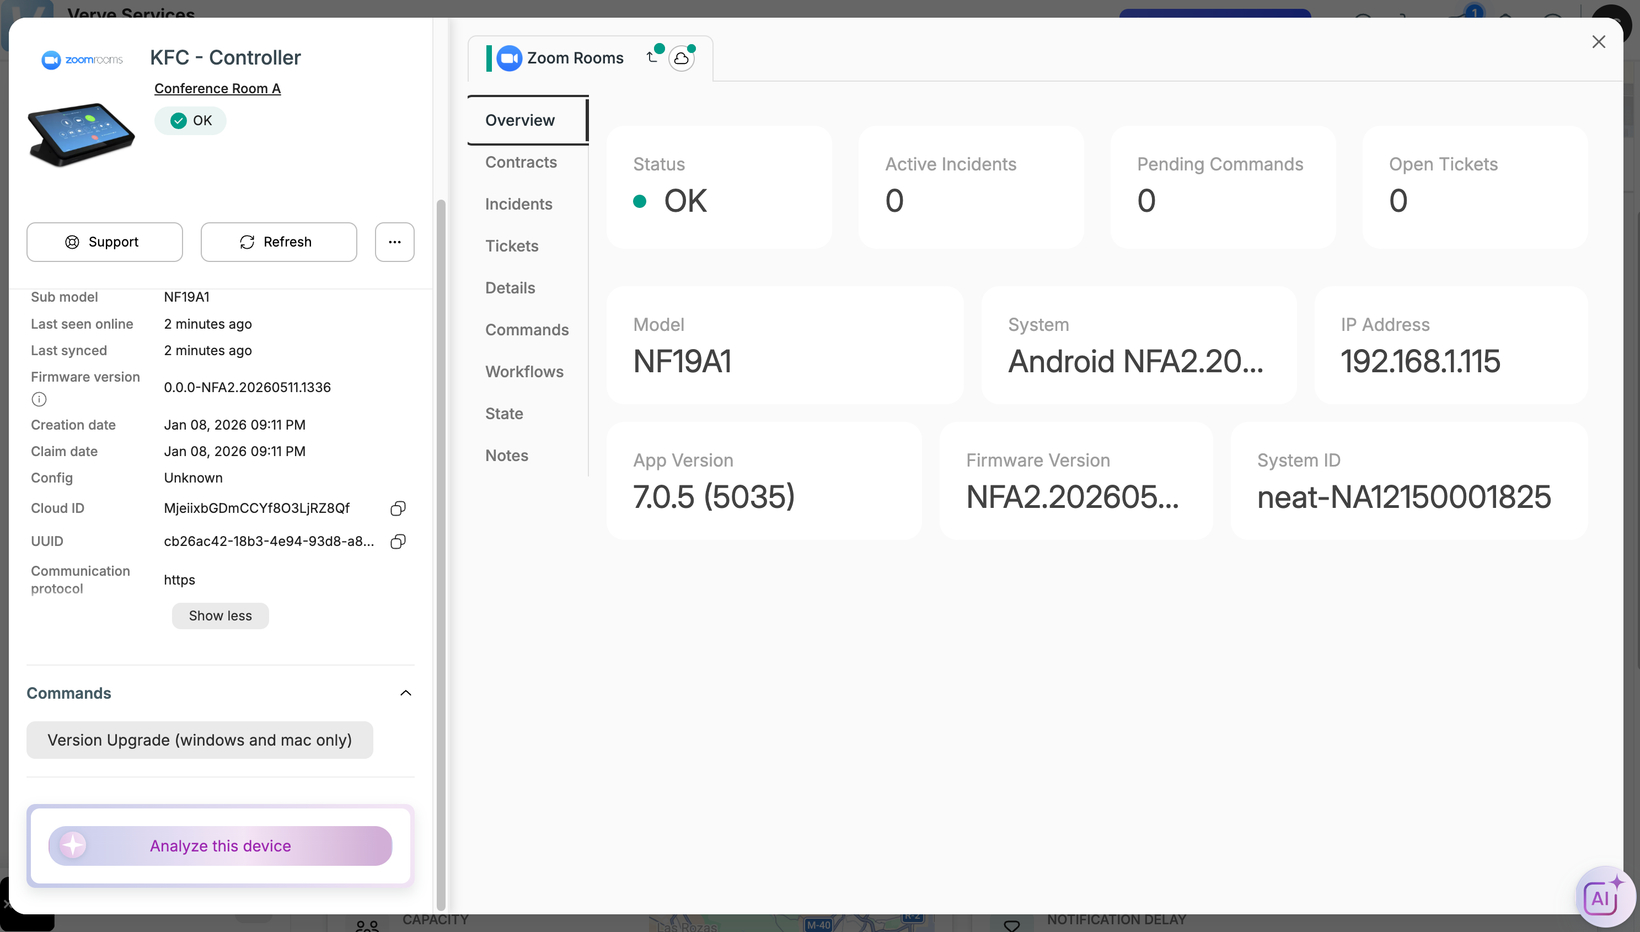Click the Last synced value
The height and width of the screenshot is (932, 1640).
click(208, 351)
